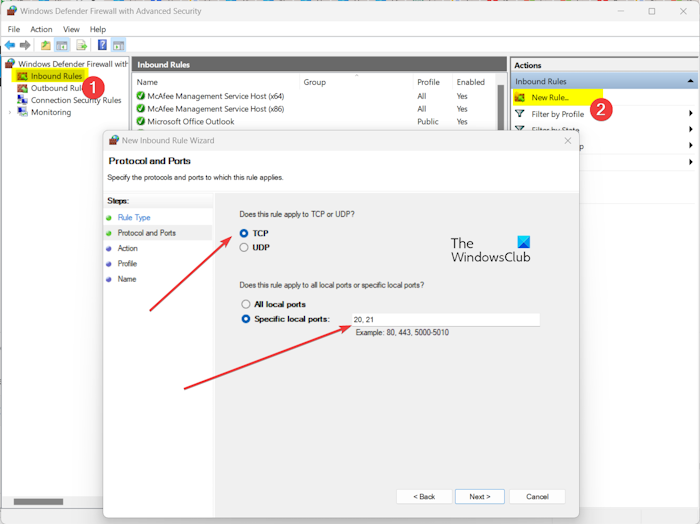Screen dimensions: 700x524
Task: Click New Rule... in Actions pane
Action: (550, 97)
